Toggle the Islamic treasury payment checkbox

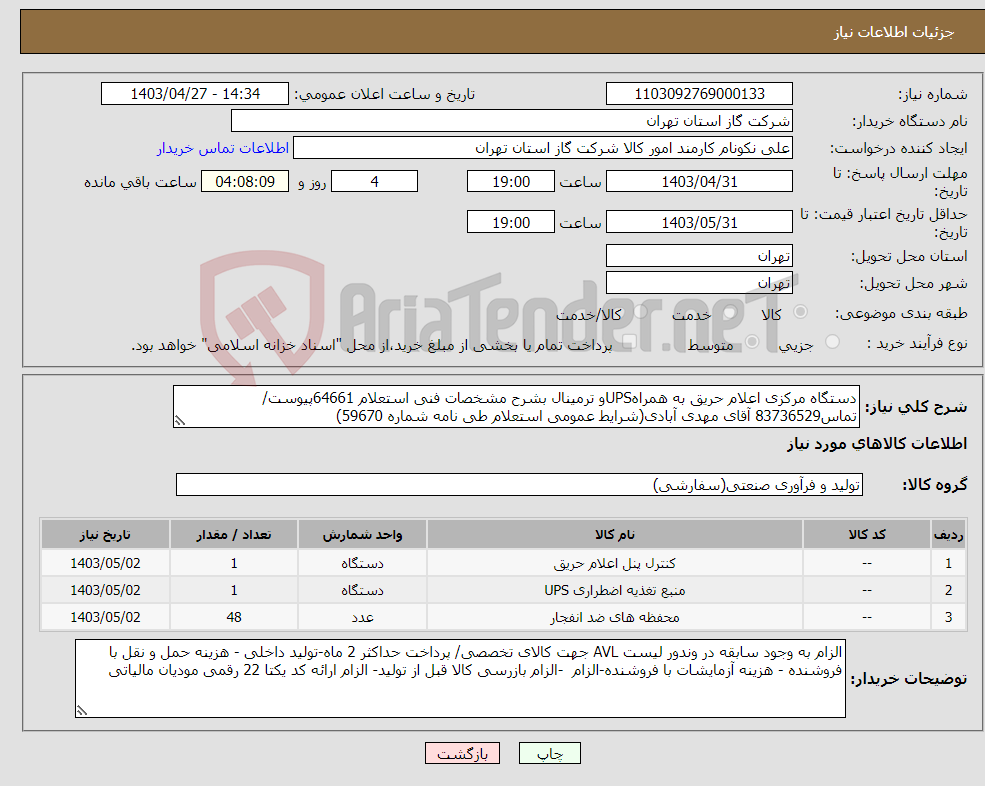(x=629, y=342)
